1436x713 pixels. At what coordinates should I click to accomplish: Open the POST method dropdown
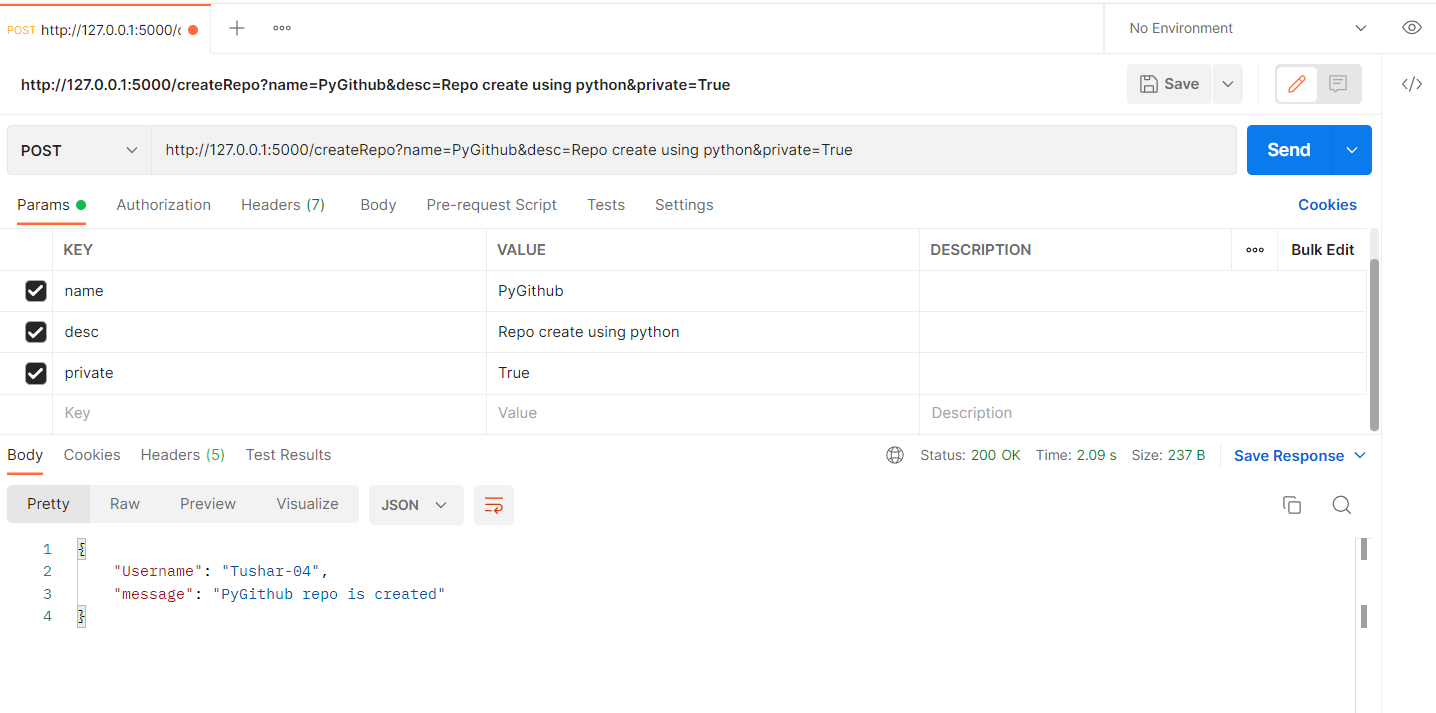[77, 149]
